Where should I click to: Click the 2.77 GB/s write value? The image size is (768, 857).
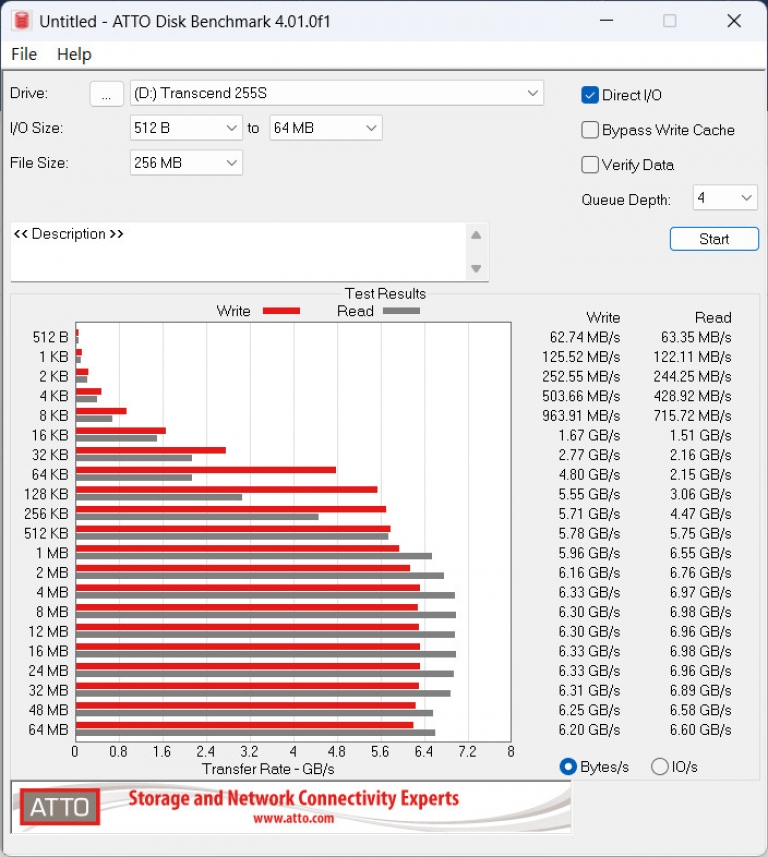(x=589, y=455)
